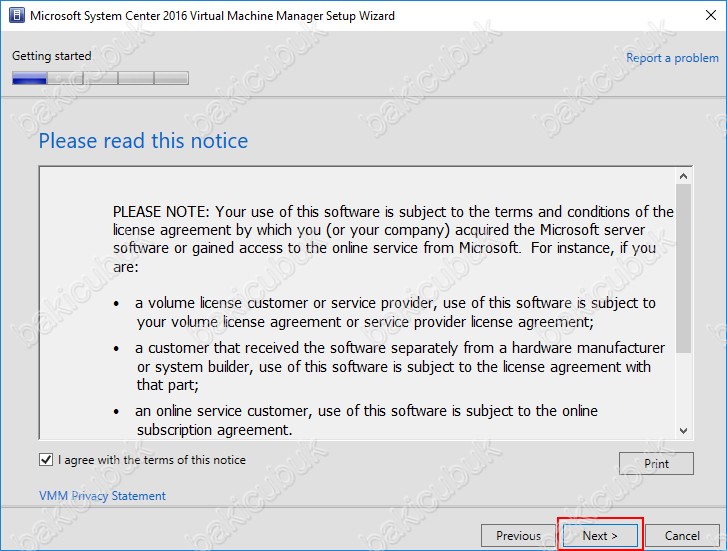Click the "Getting started" stage label
This screenshot has height=551, width=727.
51,56
